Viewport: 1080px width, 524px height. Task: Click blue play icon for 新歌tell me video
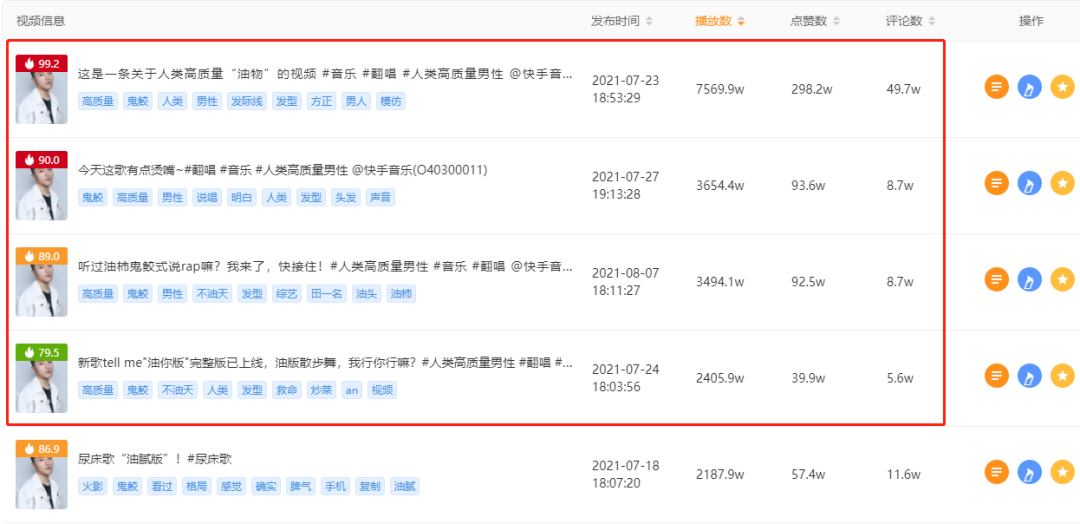click(1030, 376)
